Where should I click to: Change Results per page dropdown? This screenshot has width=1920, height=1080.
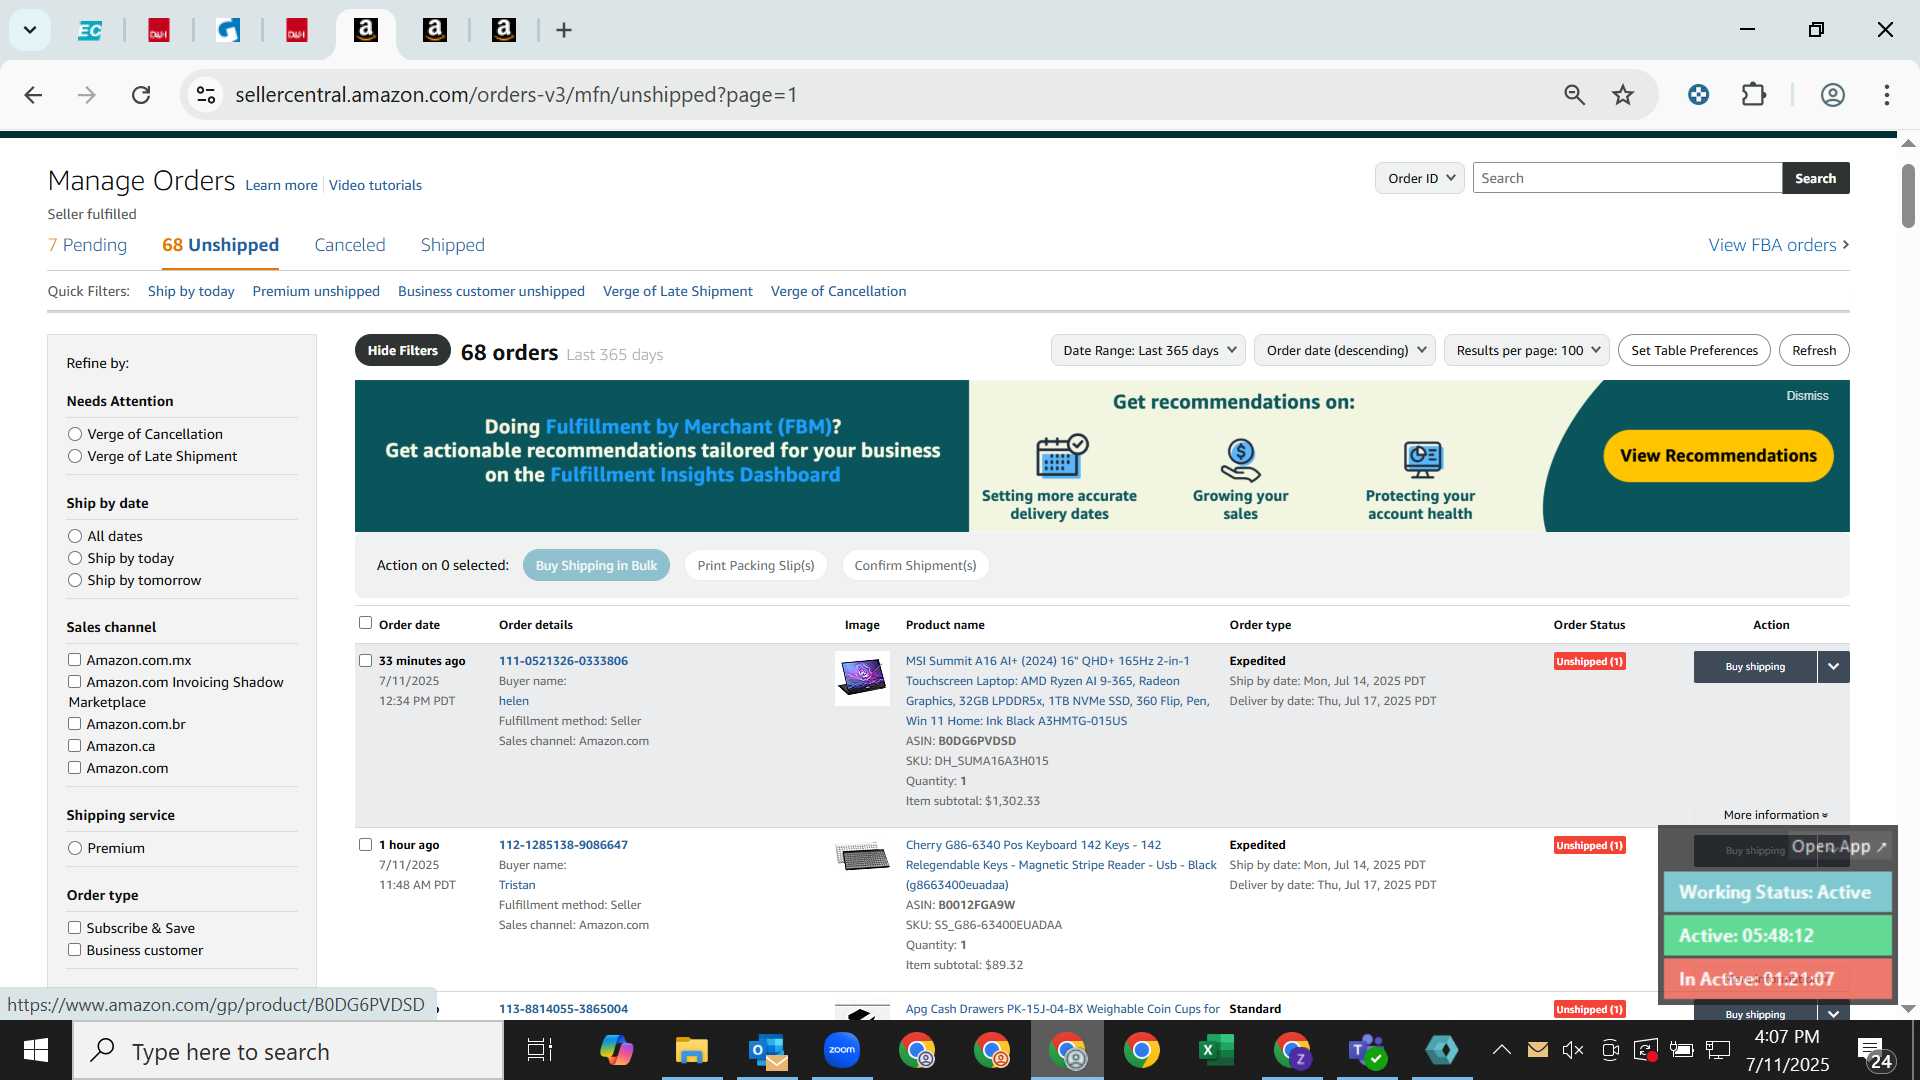[x=1527, y=350]
